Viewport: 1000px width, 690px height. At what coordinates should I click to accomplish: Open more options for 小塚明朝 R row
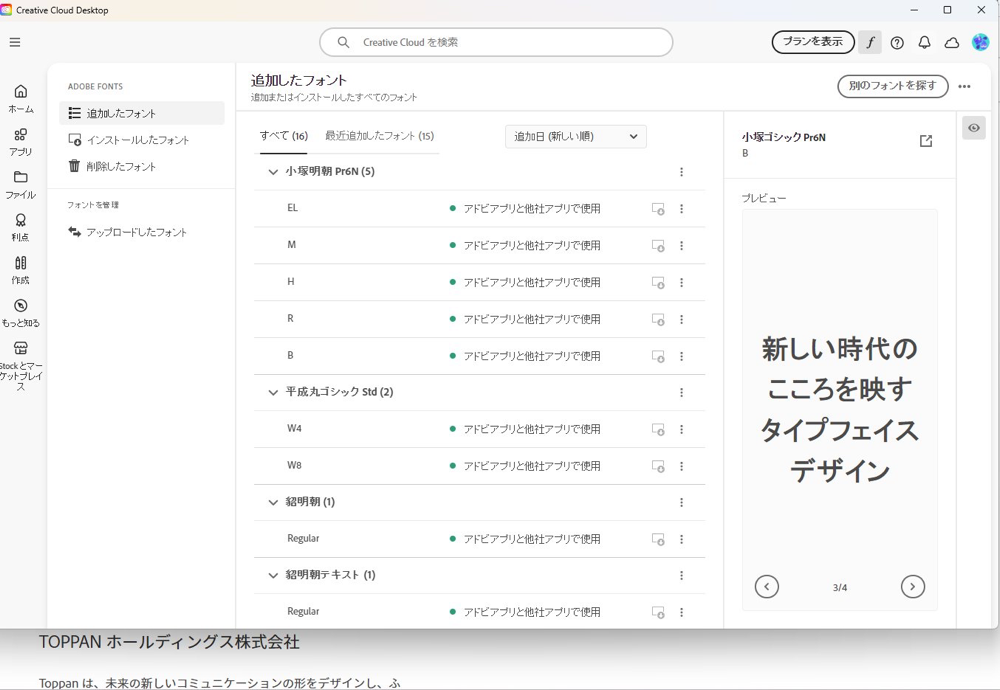pos(682,319)
